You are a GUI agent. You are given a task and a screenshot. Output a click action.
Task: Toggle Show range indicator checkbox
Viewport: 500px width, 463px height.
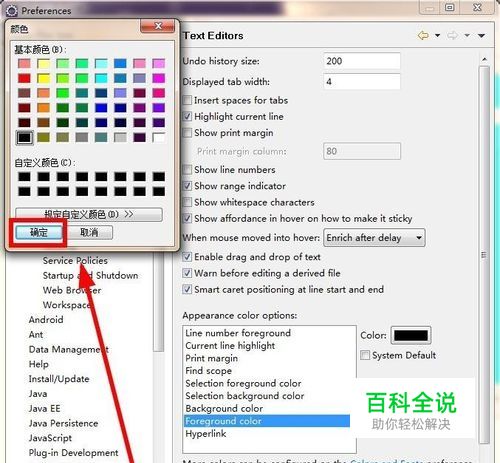coord(187,186)
